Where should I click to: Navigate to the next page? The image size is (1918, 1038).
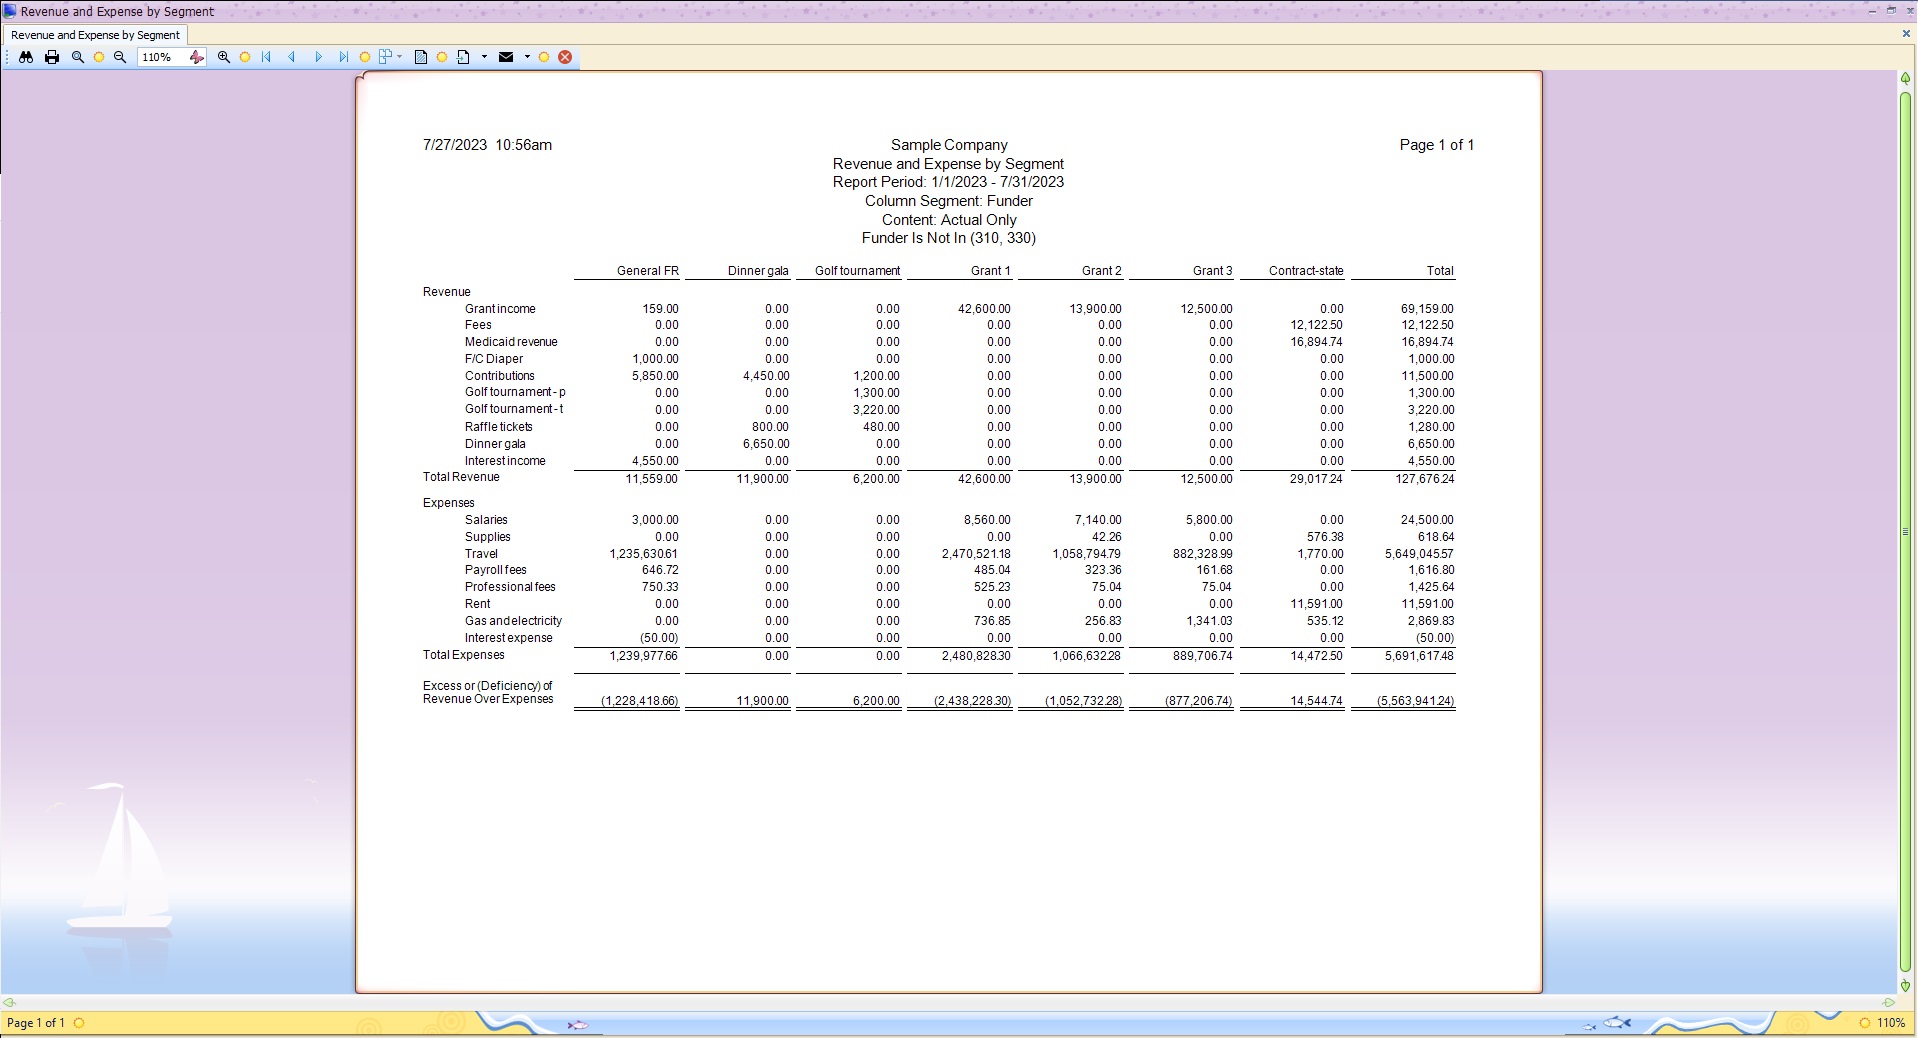318,57
